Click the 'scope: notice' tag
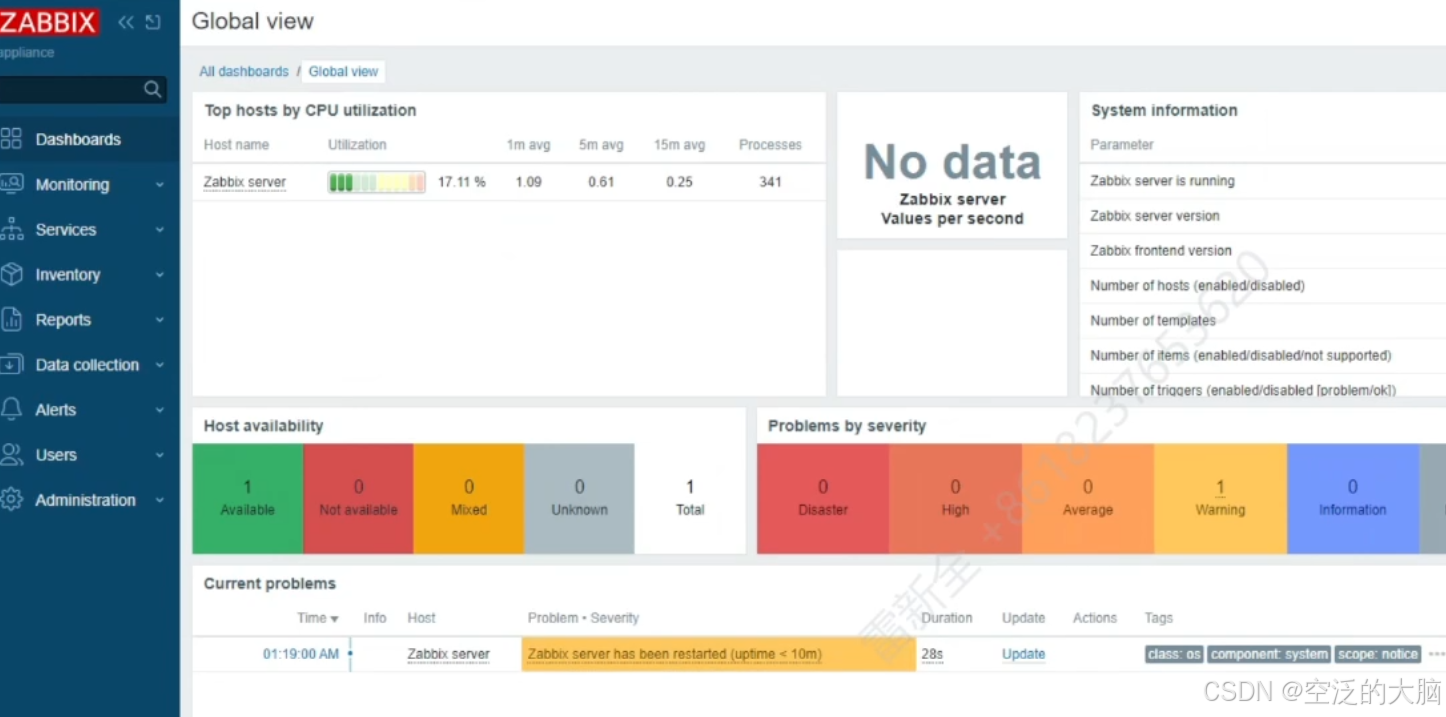 [x=1378, y=654]
